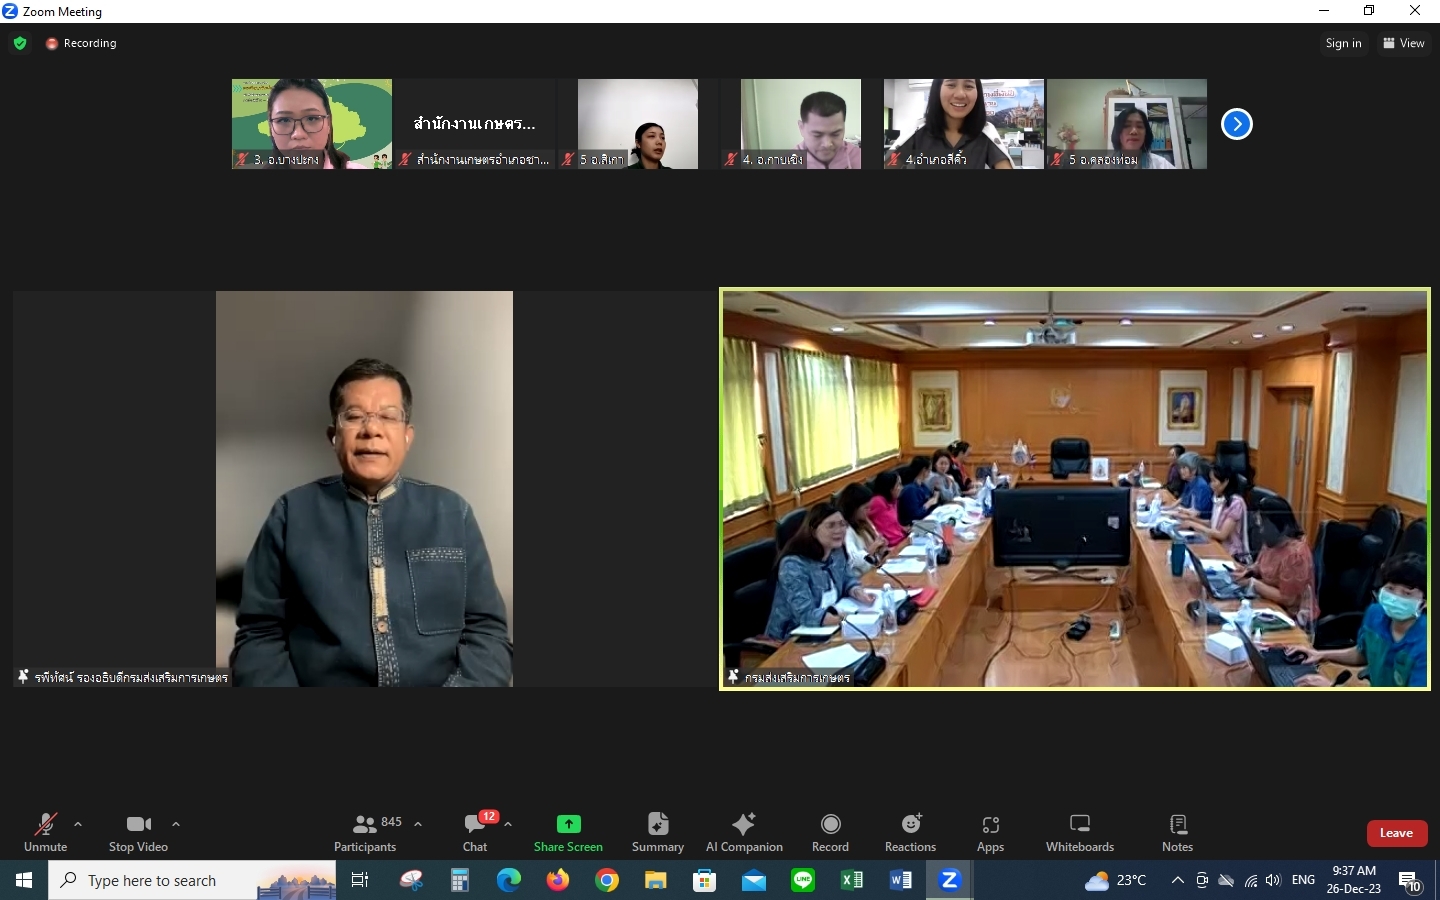1440x900 pixels.
Task: Stop Video camera toggle
Action: point(138,825)
